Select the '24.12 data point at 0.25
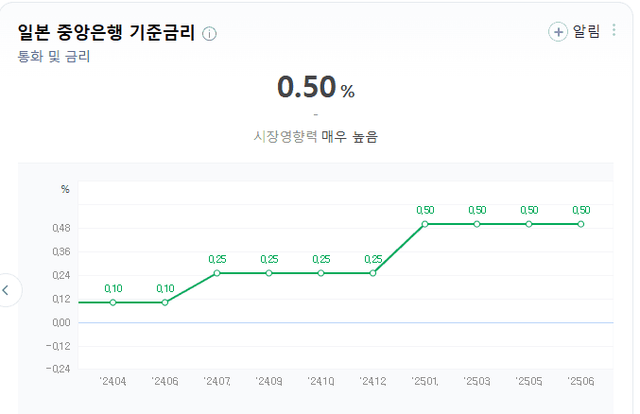 coord(373,272)
